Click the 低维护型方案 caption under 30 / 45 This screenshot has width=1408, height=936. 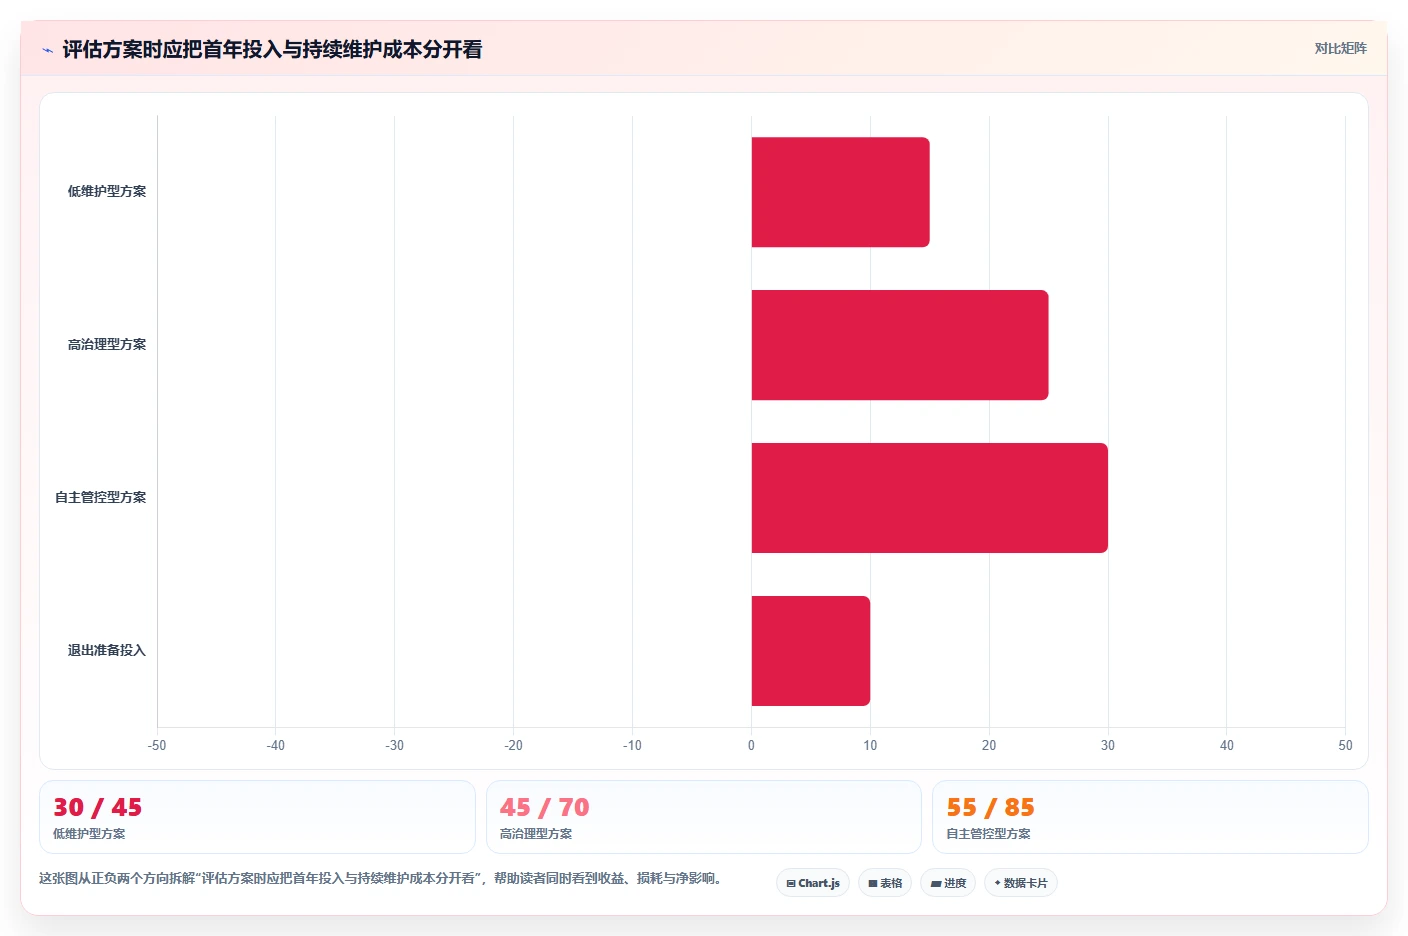[x=89, y=834]
